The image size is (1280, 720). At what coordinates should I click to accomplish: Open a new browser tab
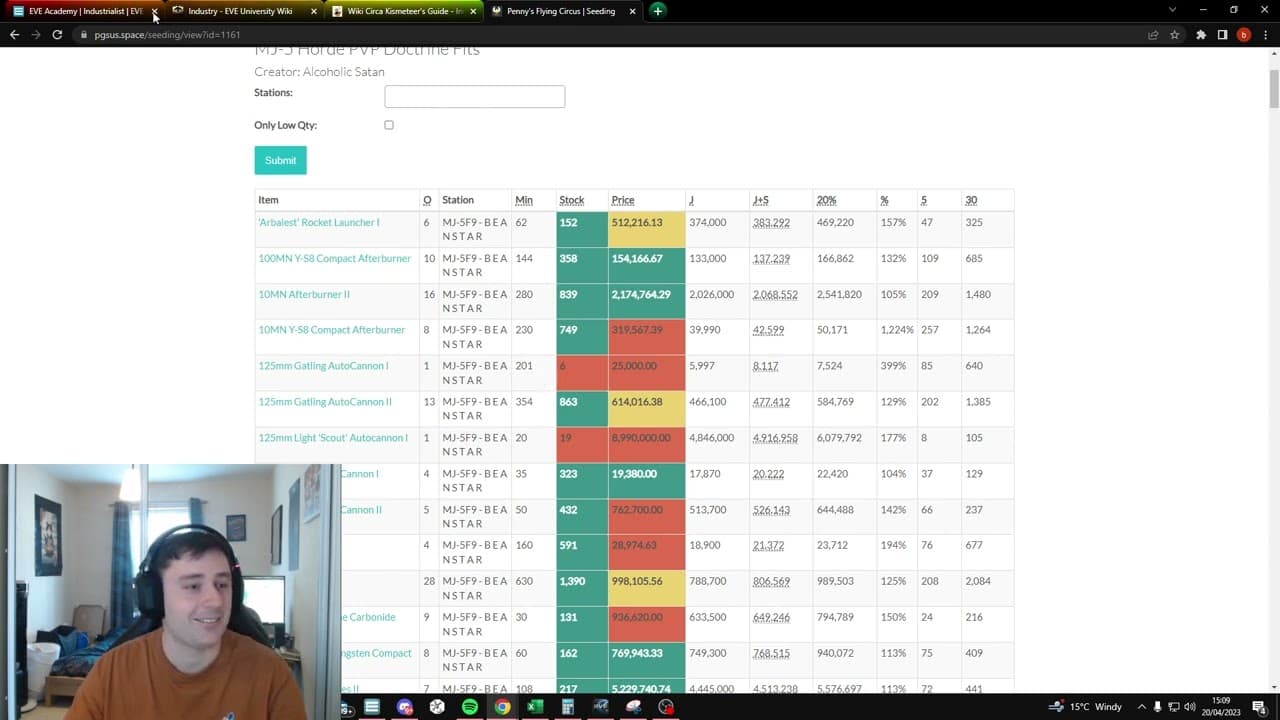[657, 11]
